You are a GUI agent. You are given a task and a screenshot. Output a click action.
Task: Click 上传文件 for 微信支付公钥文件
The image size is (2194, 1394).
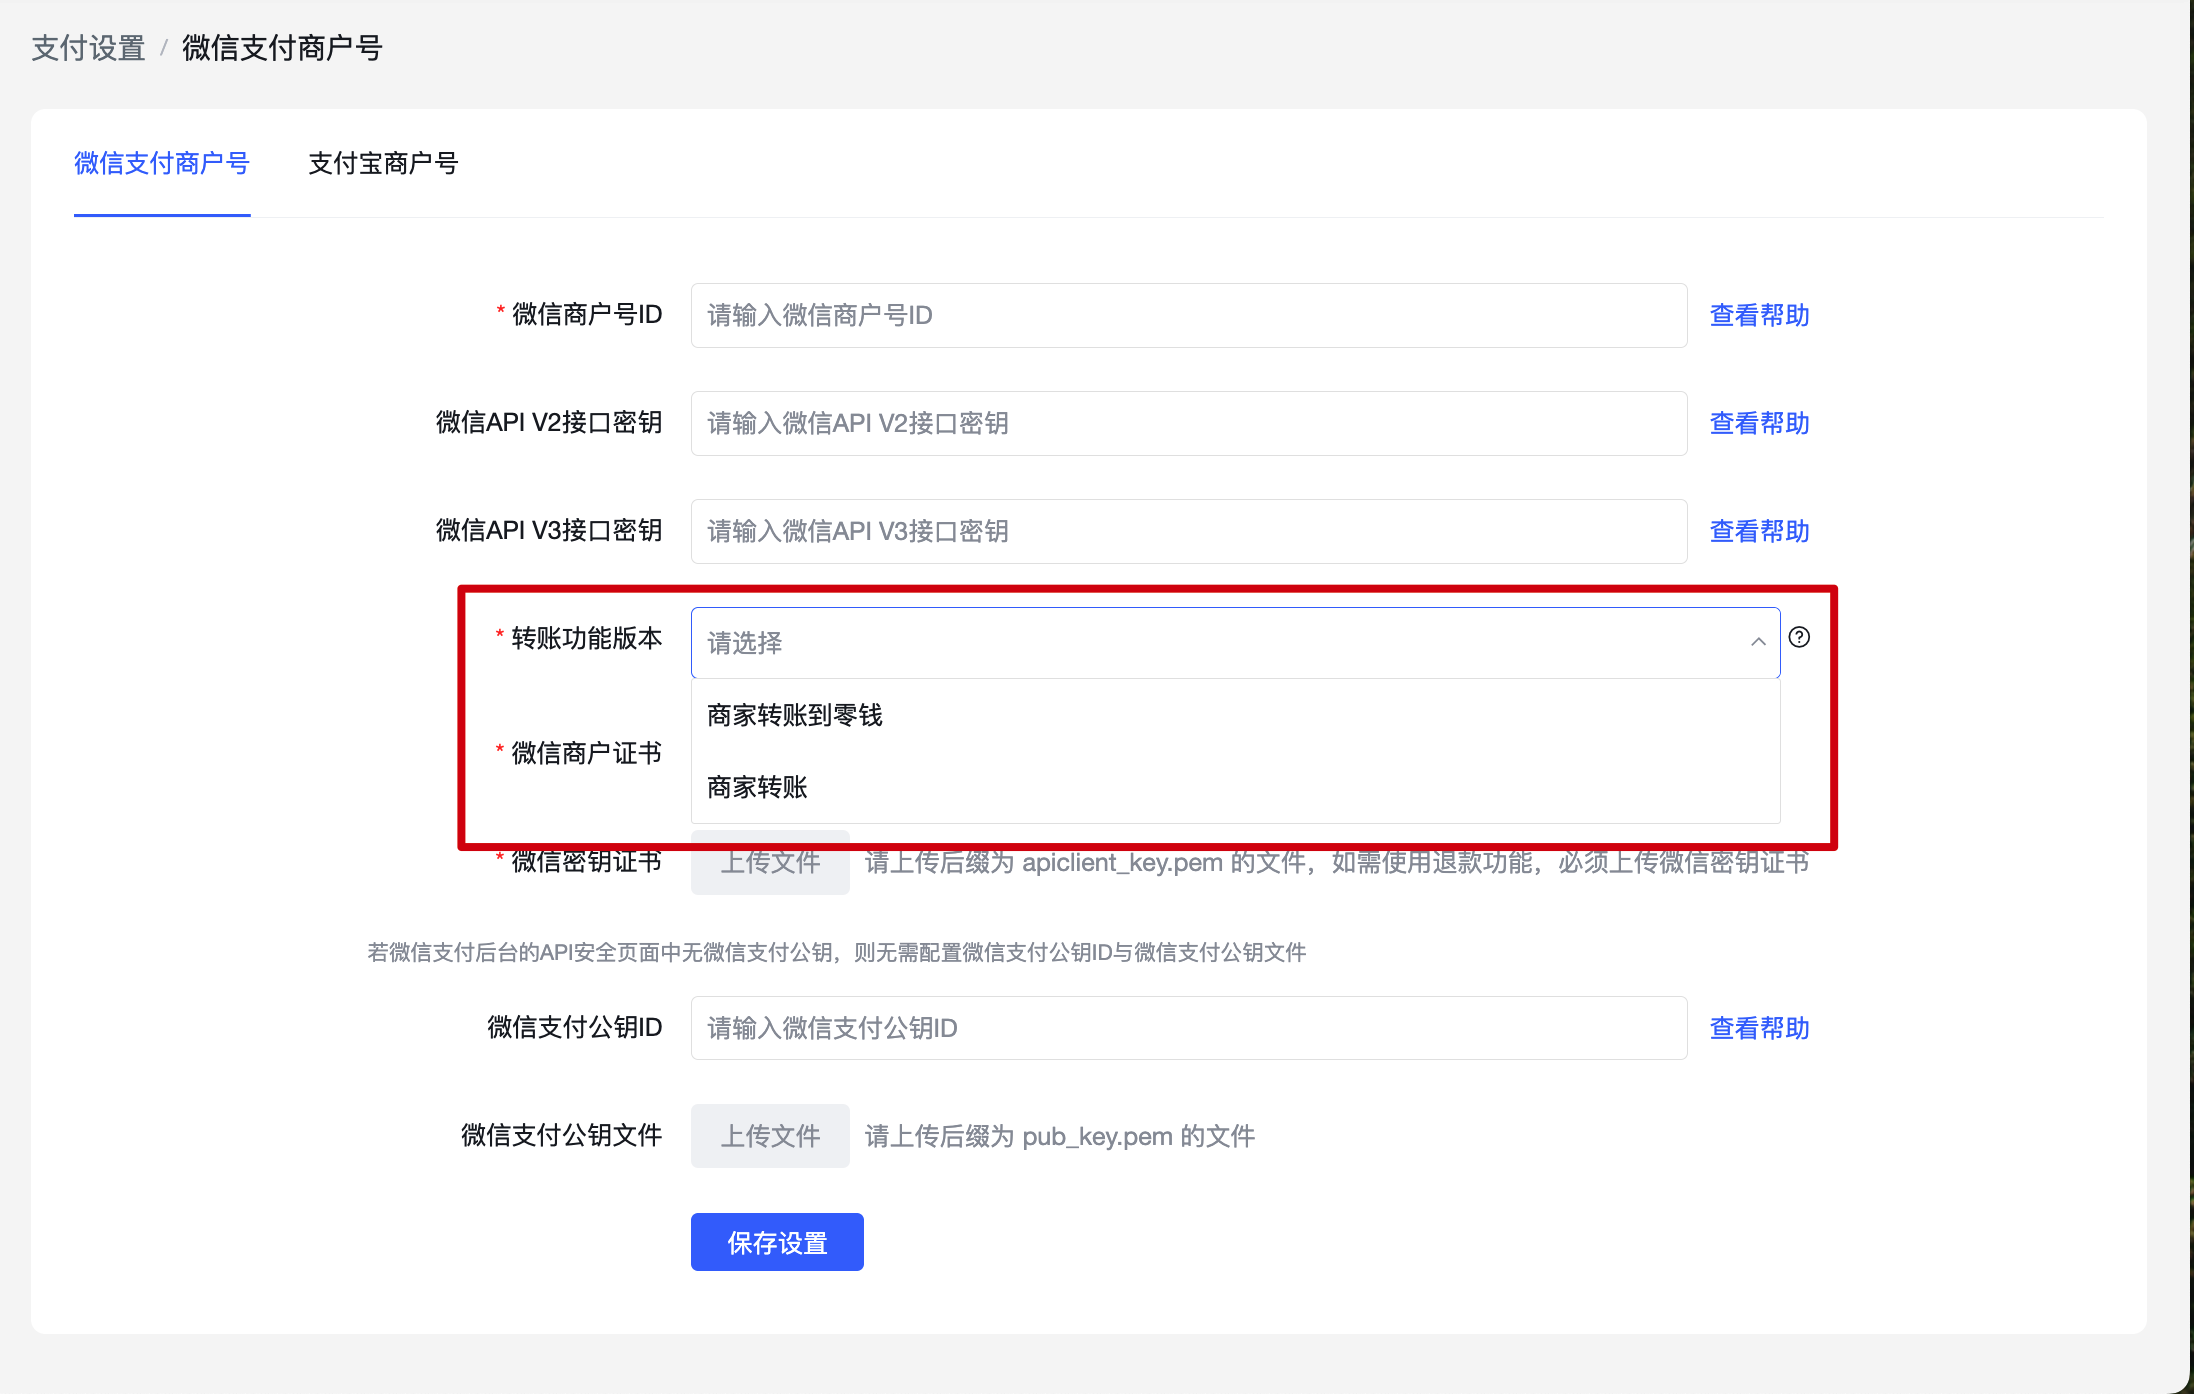(770, 1136)
